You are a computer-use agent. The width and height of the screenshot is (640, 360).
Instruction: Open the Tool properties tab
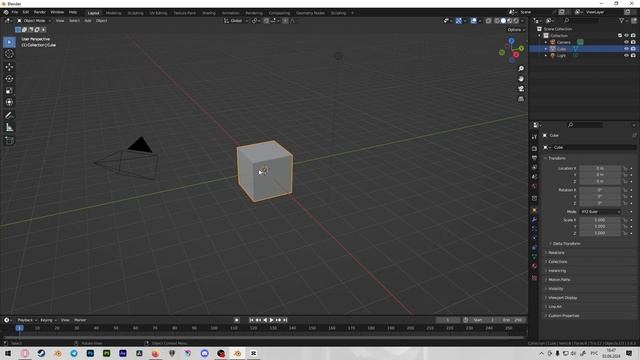point(534,137)
